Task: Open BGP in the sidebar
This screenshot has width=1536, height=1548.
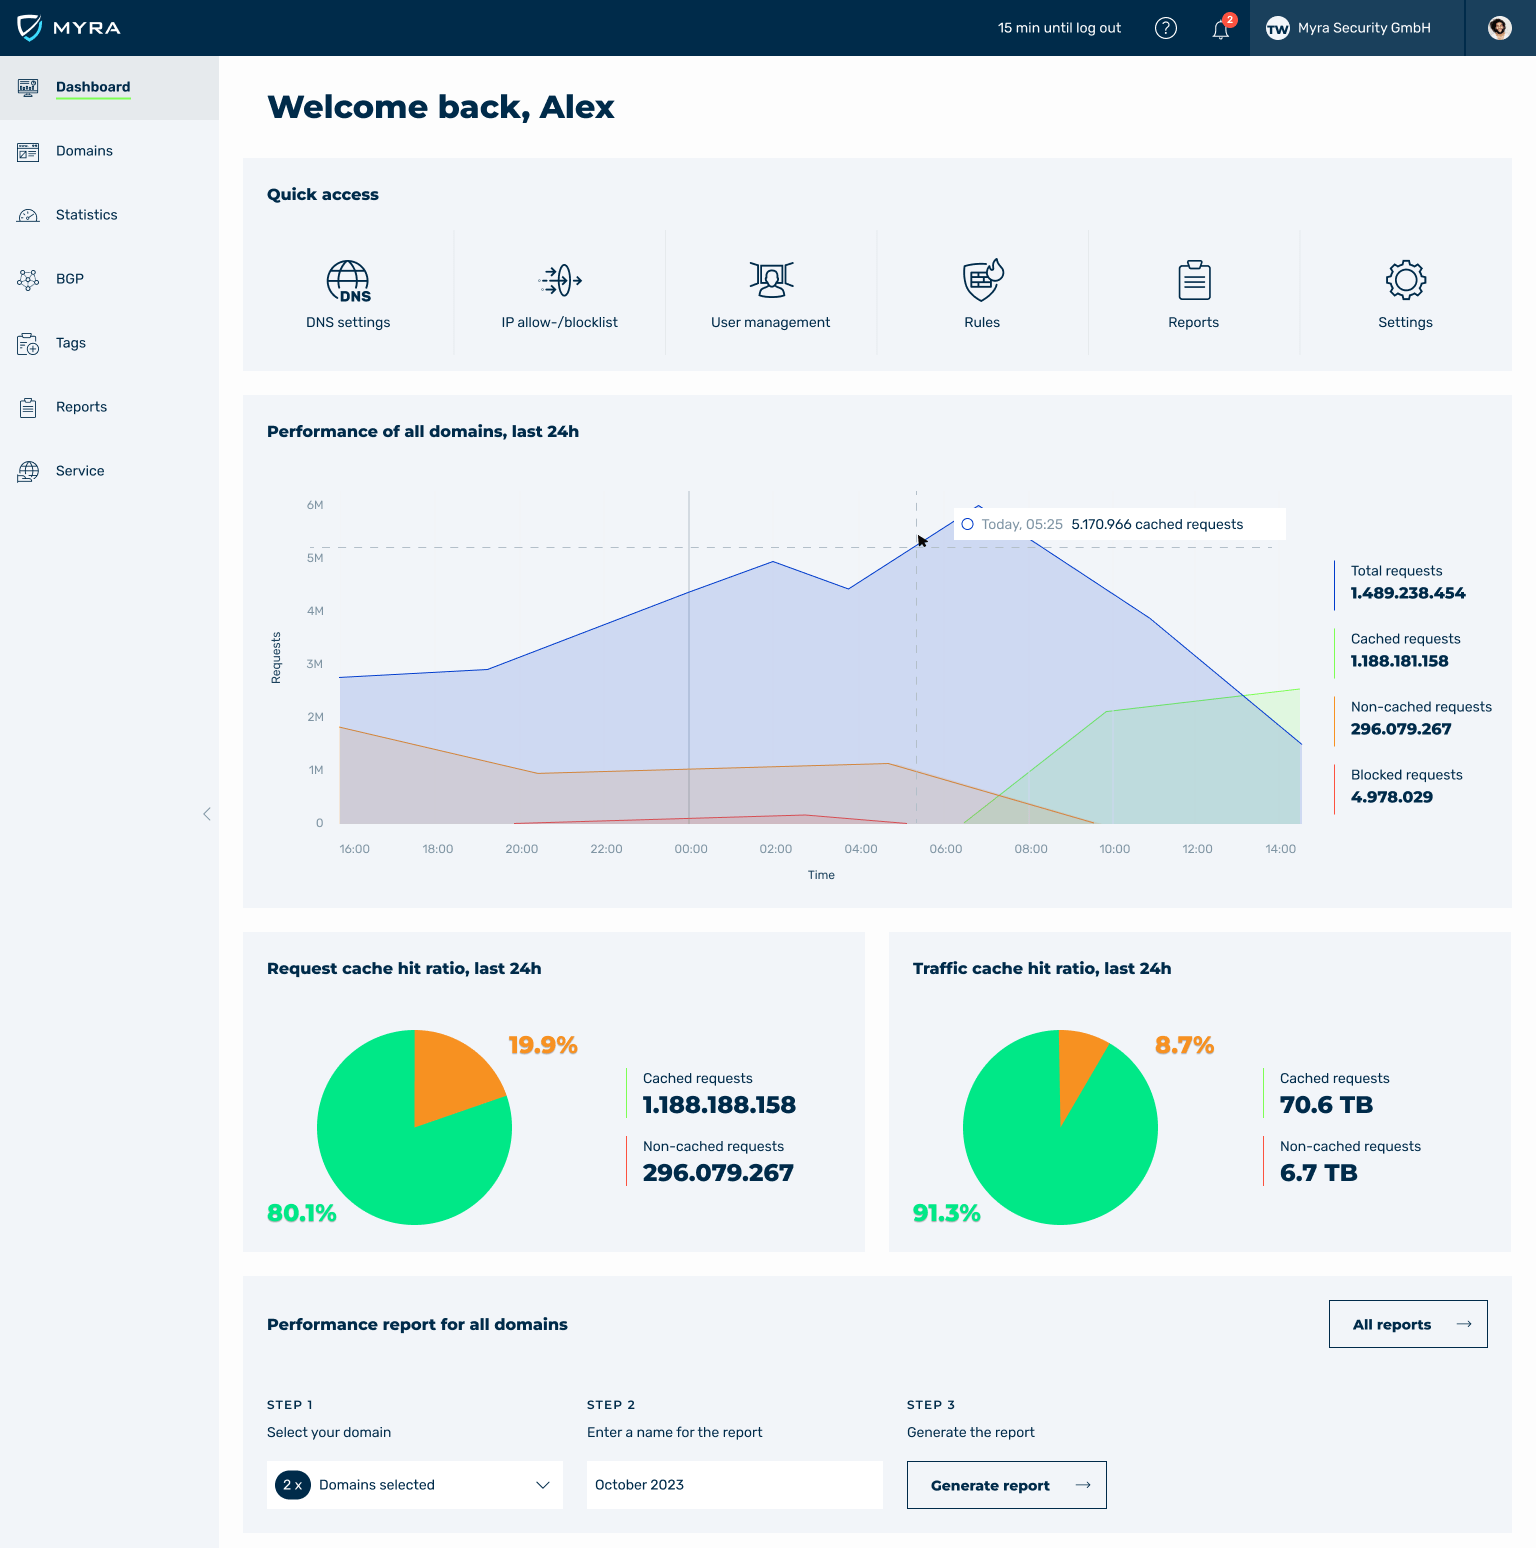Action: click(69, 279)
